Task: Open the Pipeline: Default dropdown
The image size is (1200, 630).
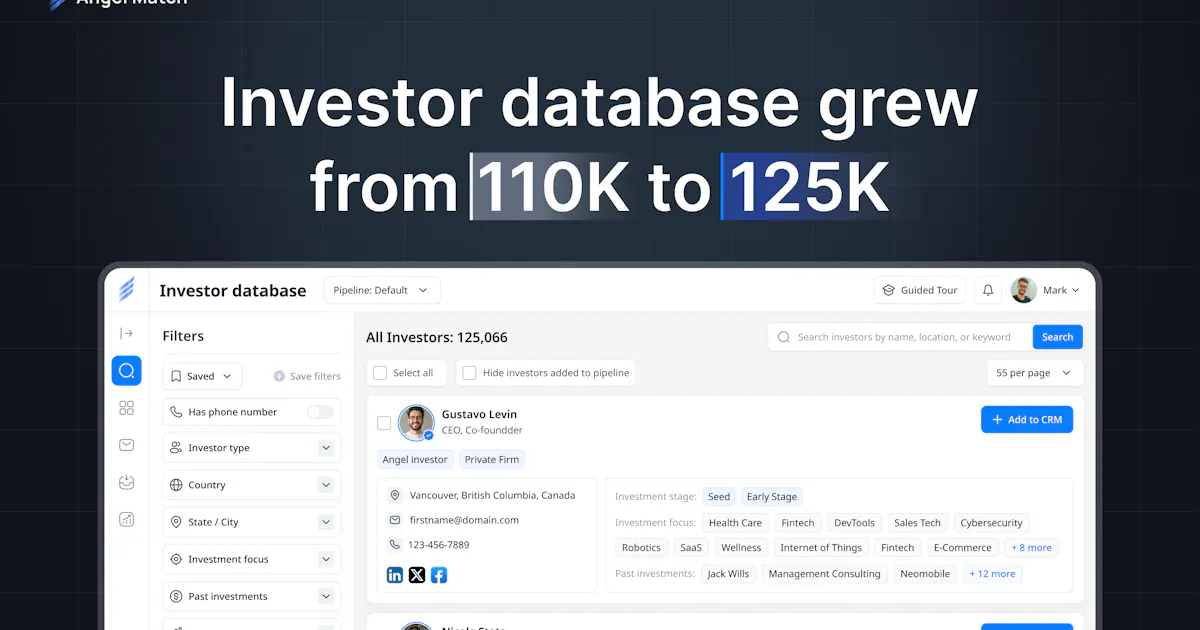Action: 382,290
